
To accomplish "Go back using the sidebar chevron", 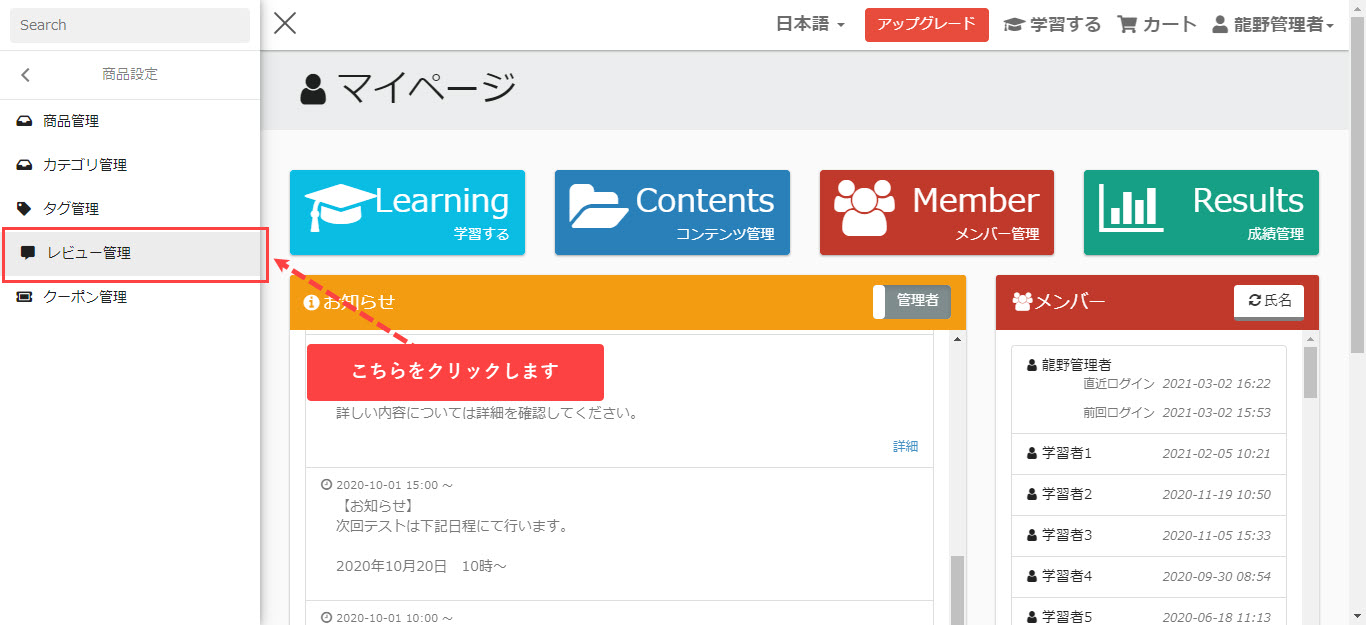I will [x=26, y=75].
